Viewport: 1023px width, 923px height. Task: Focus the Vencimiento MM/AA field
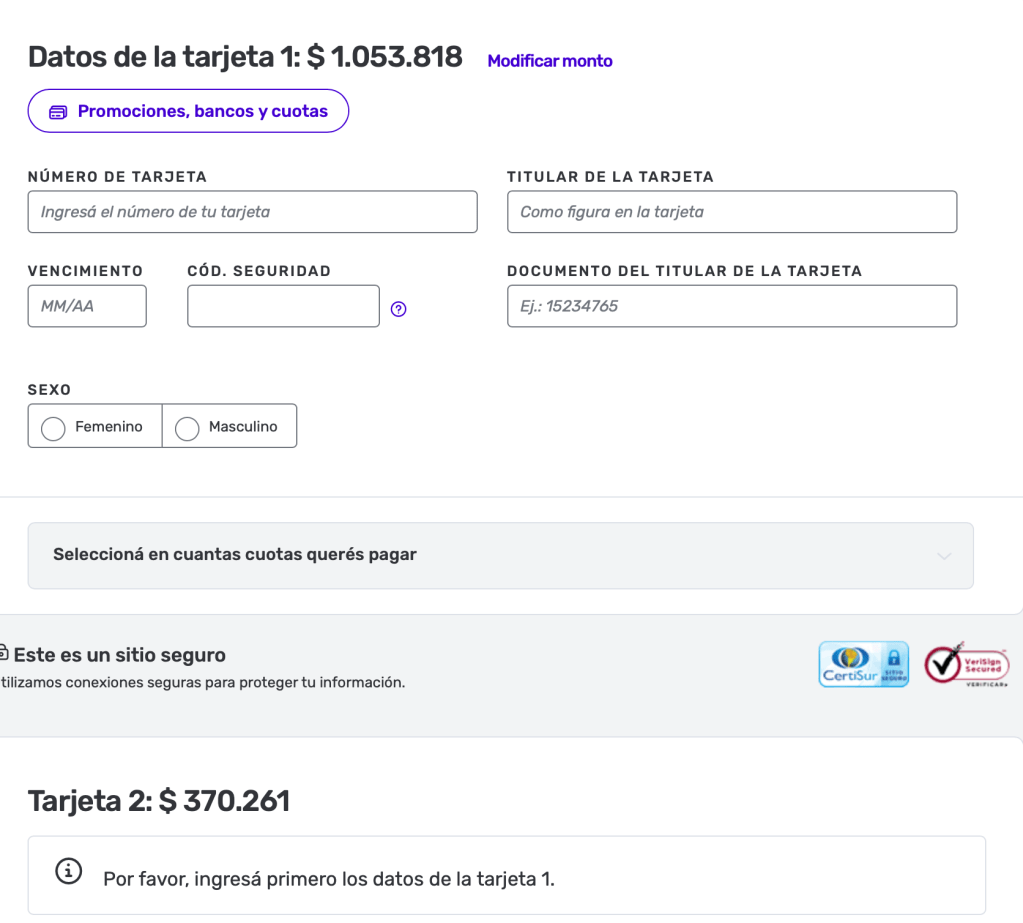87,306
